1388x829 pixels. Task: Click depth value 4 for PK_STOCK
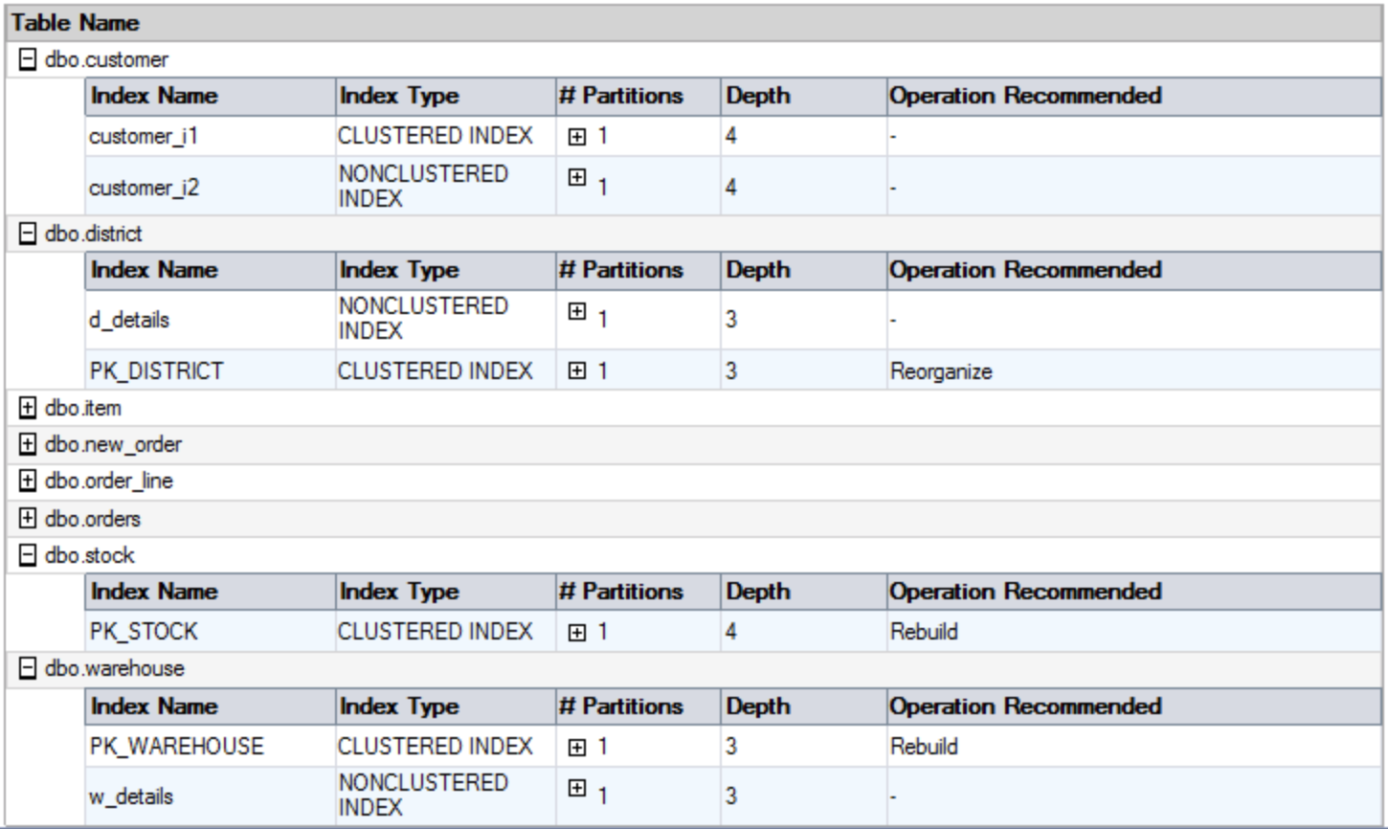(731, 633)
